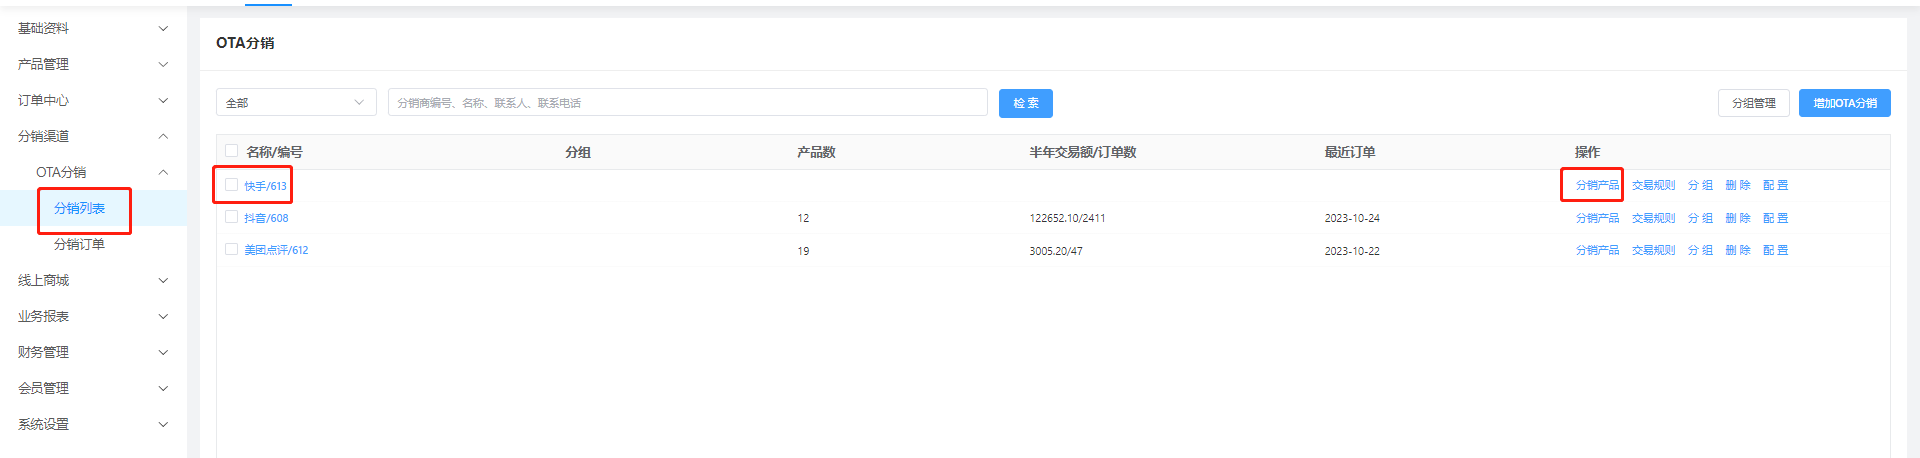Viewport: 1920px width, 458px height.
Task: Click the 检索 search button
Action: 1025,103
